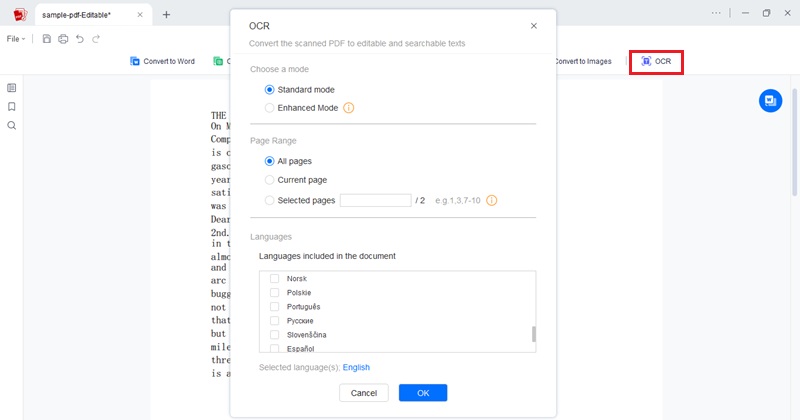Click the blue floating convert button

pyautogui.click(x=770, y=101)
